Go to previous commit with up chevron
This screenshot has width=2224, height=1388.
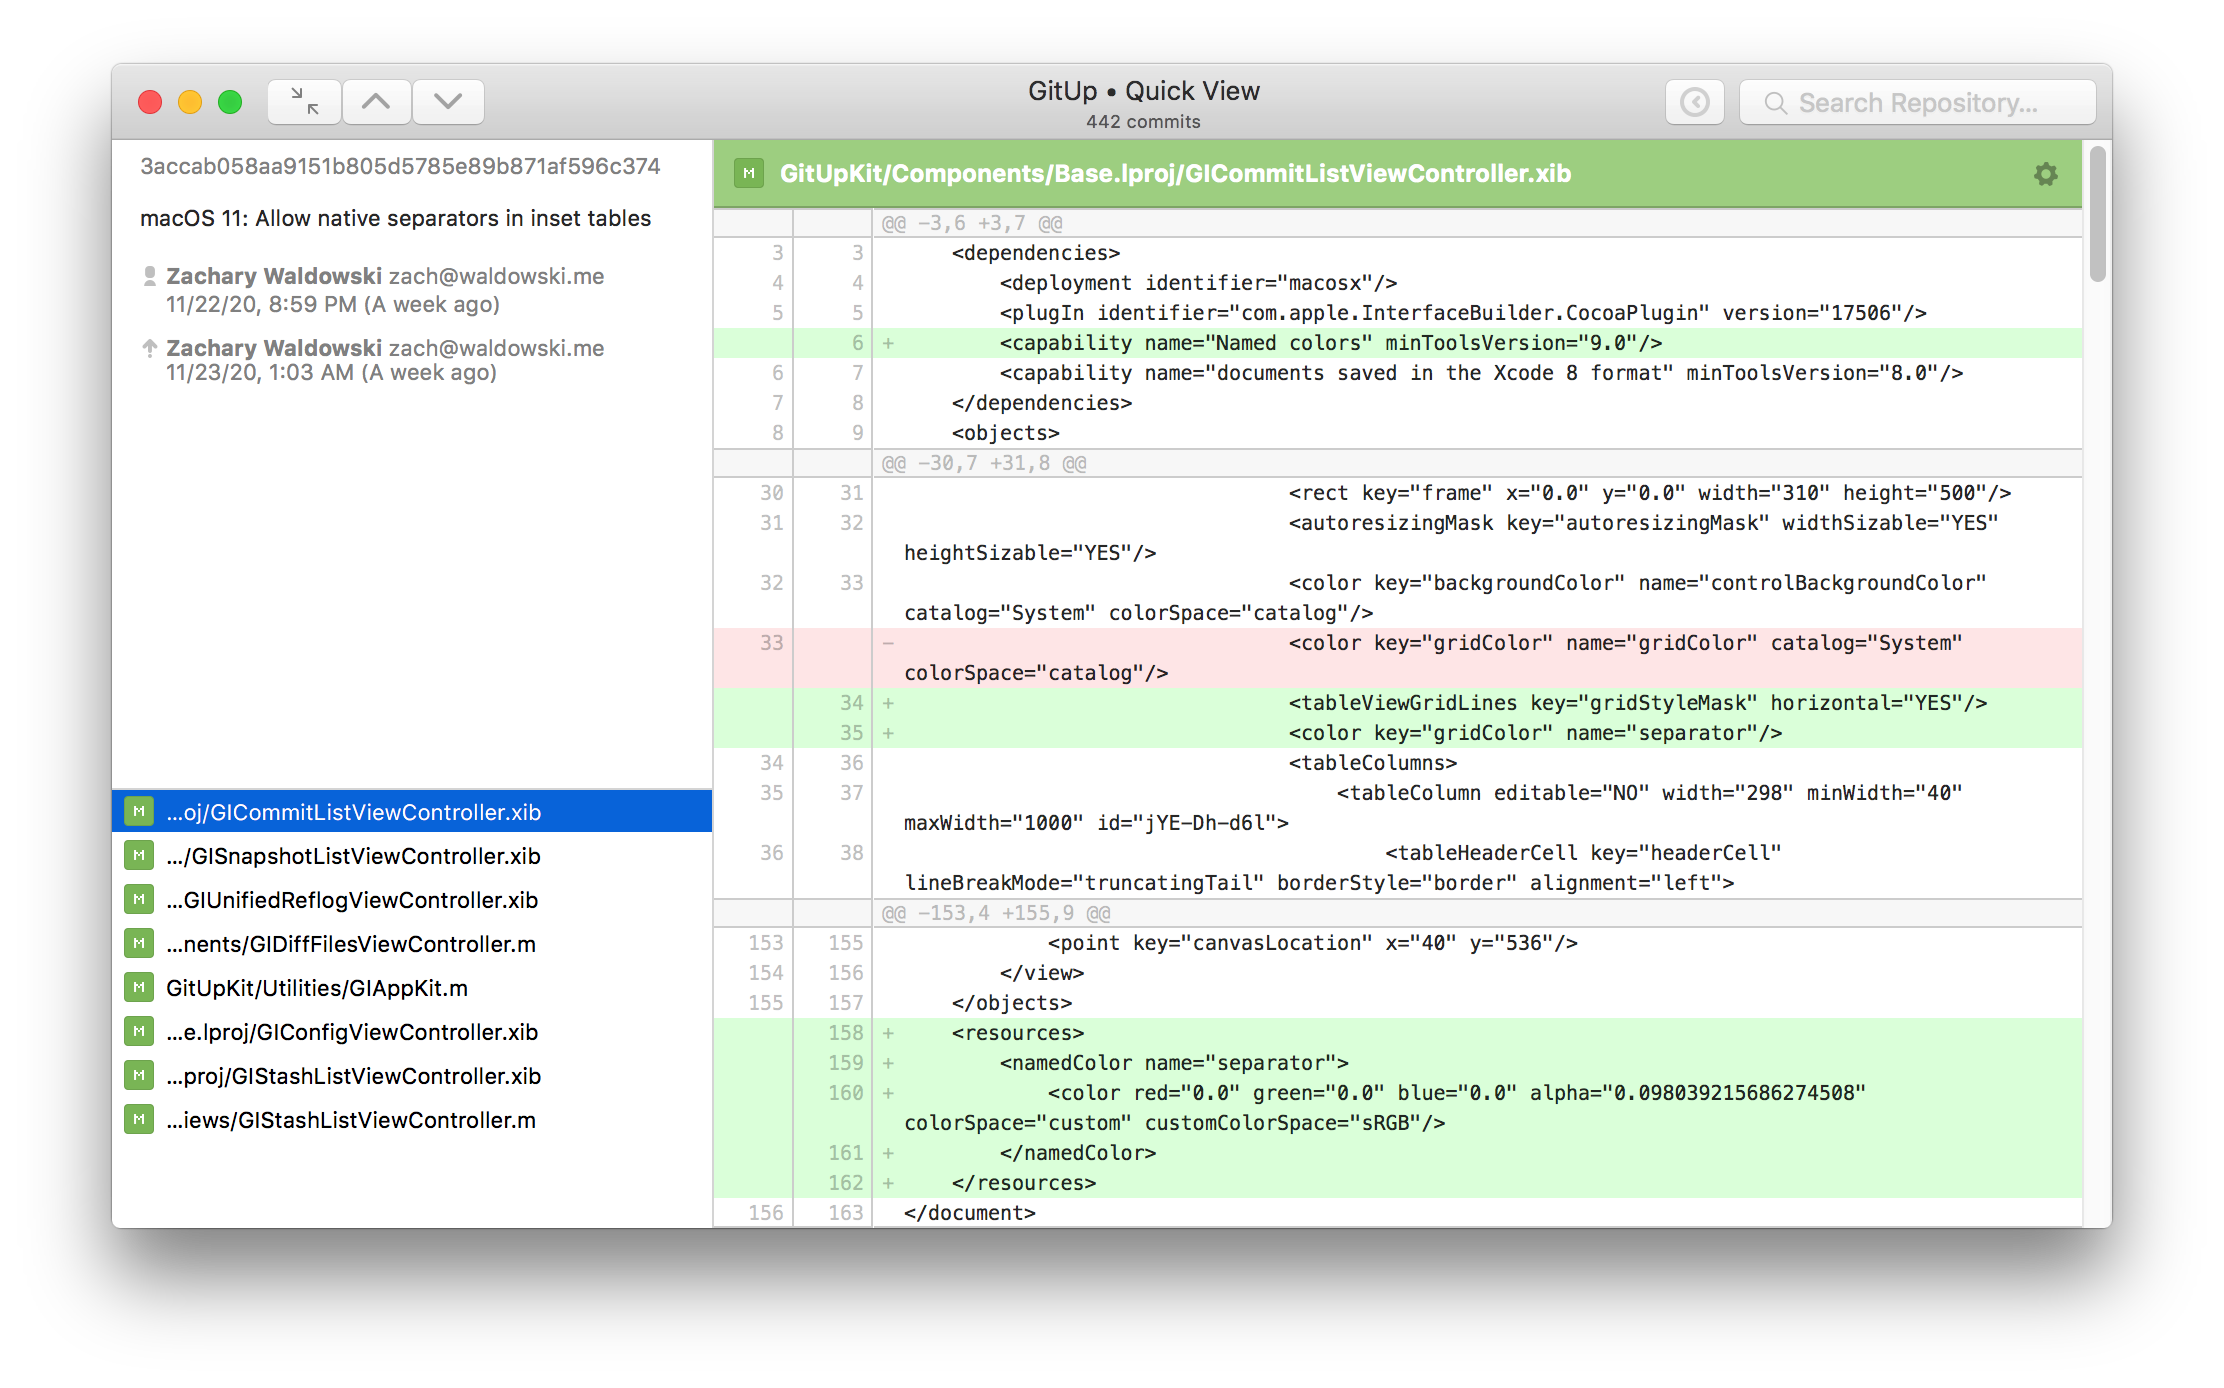tap(376, 102)
